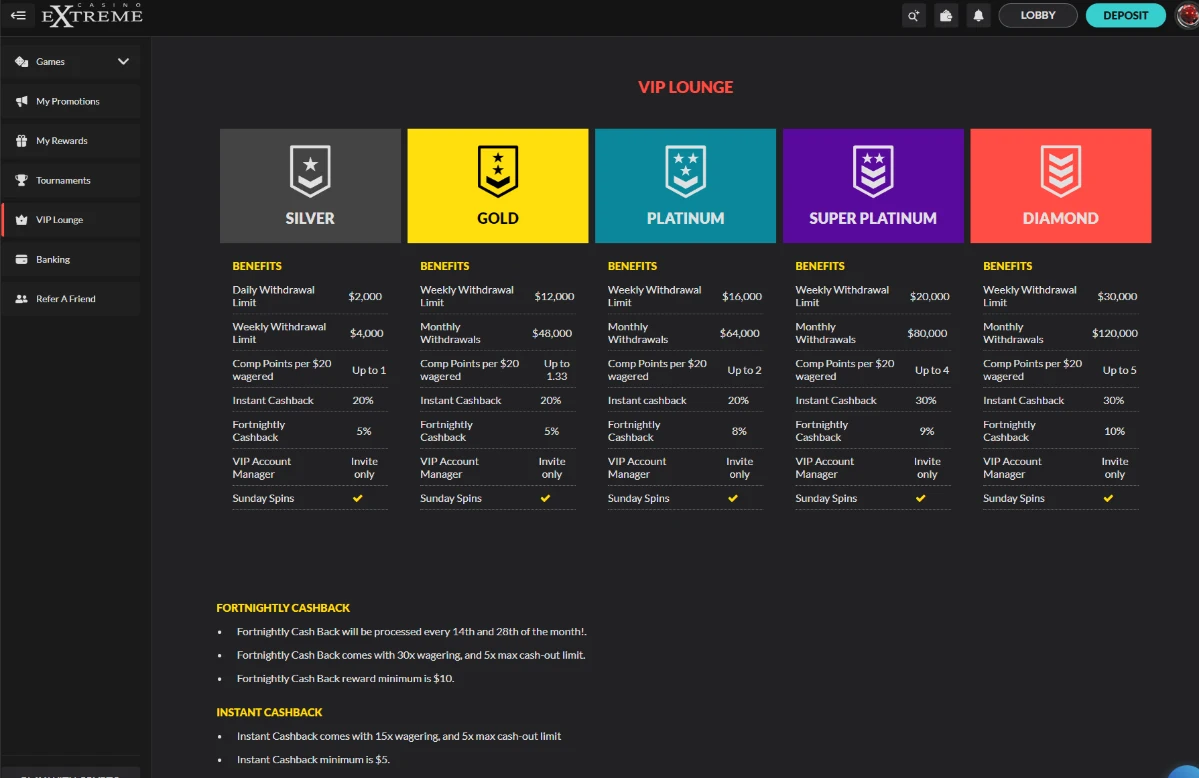
Task: Click the Casino Extreme logo
Action: point(92,15)
